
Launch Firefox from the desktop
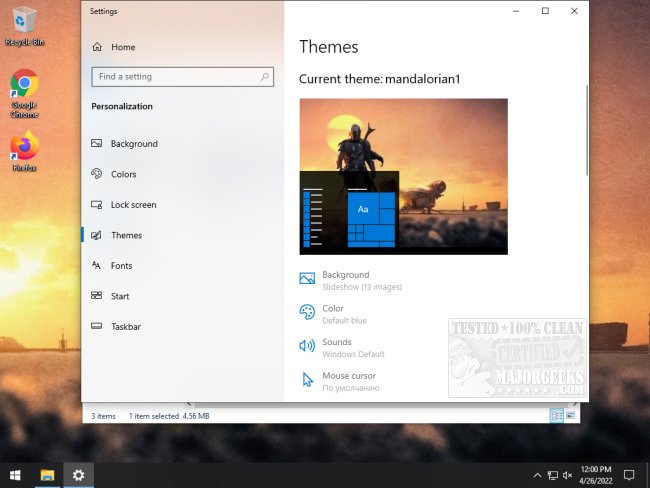click(24, 151)
